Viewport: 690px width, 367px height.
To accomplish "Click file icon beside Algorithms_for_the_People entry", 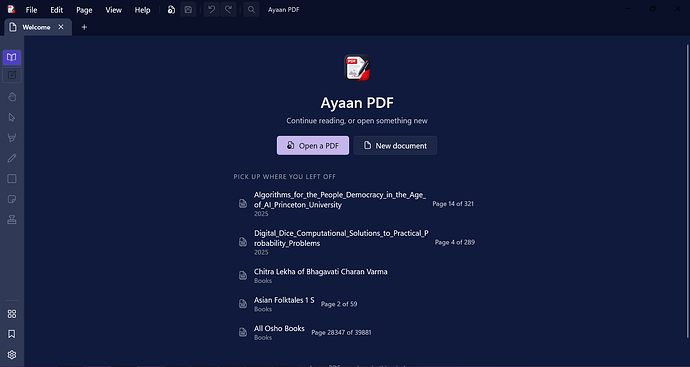I will pyautogui.click(x=242, y=203).
